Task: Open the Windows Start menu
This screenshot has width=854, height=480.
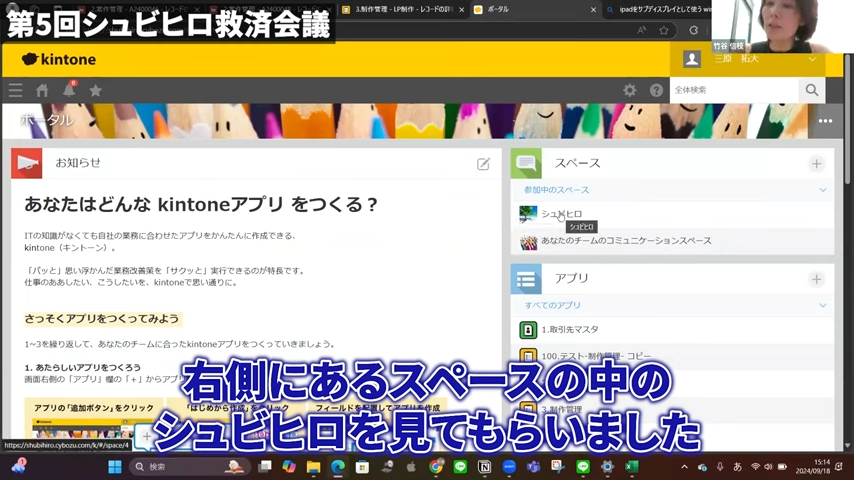Action: click(114, 467)
